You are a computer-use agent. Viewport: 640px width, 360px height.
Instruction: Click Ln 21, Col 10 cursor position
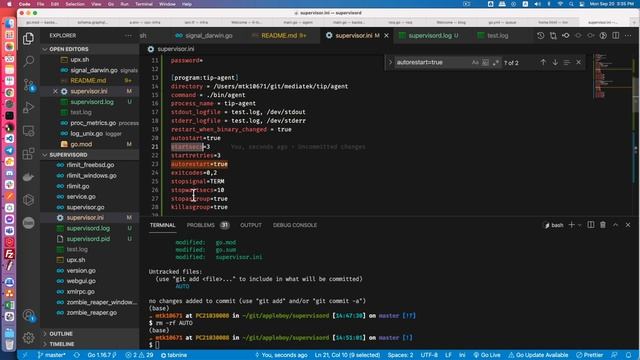click(347, 355)
